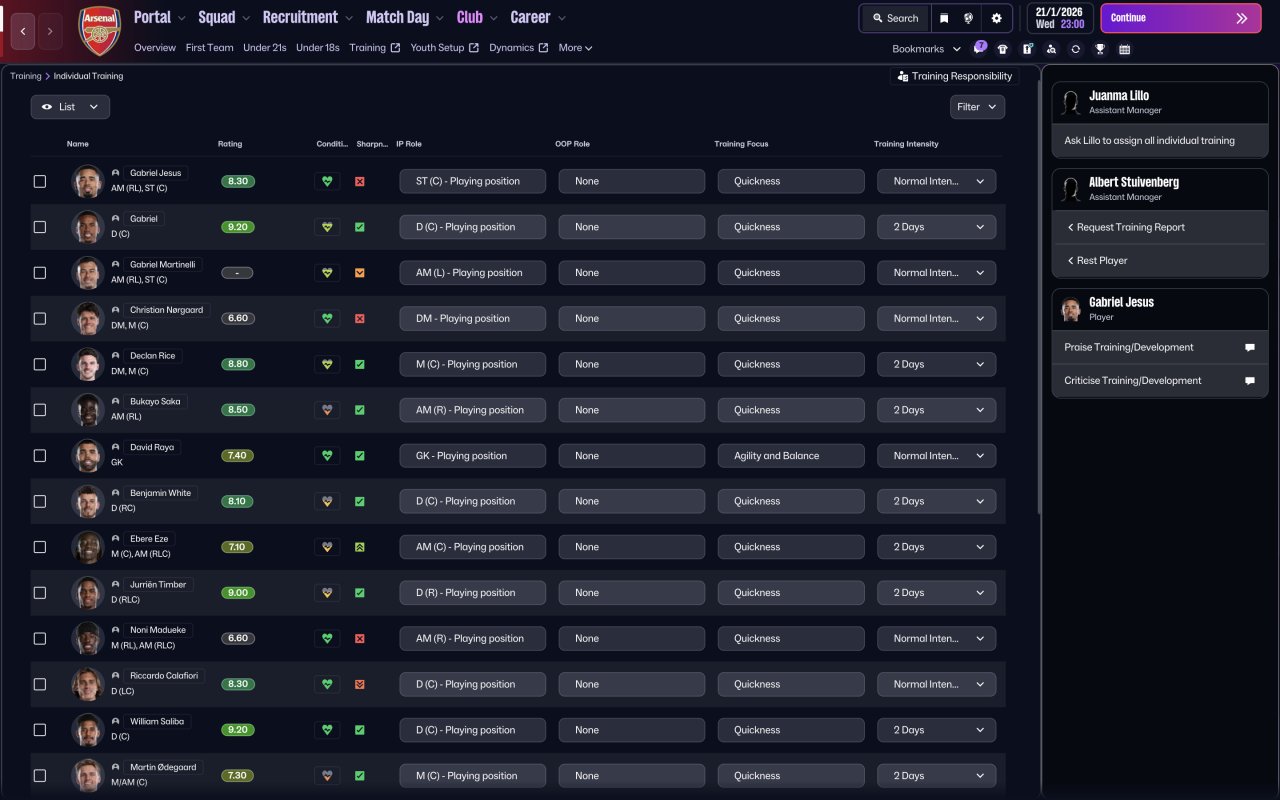Open the scouting search shortcut icon
The height and width of the screenshot is (800, 1280).
(x=1051, y=49)
